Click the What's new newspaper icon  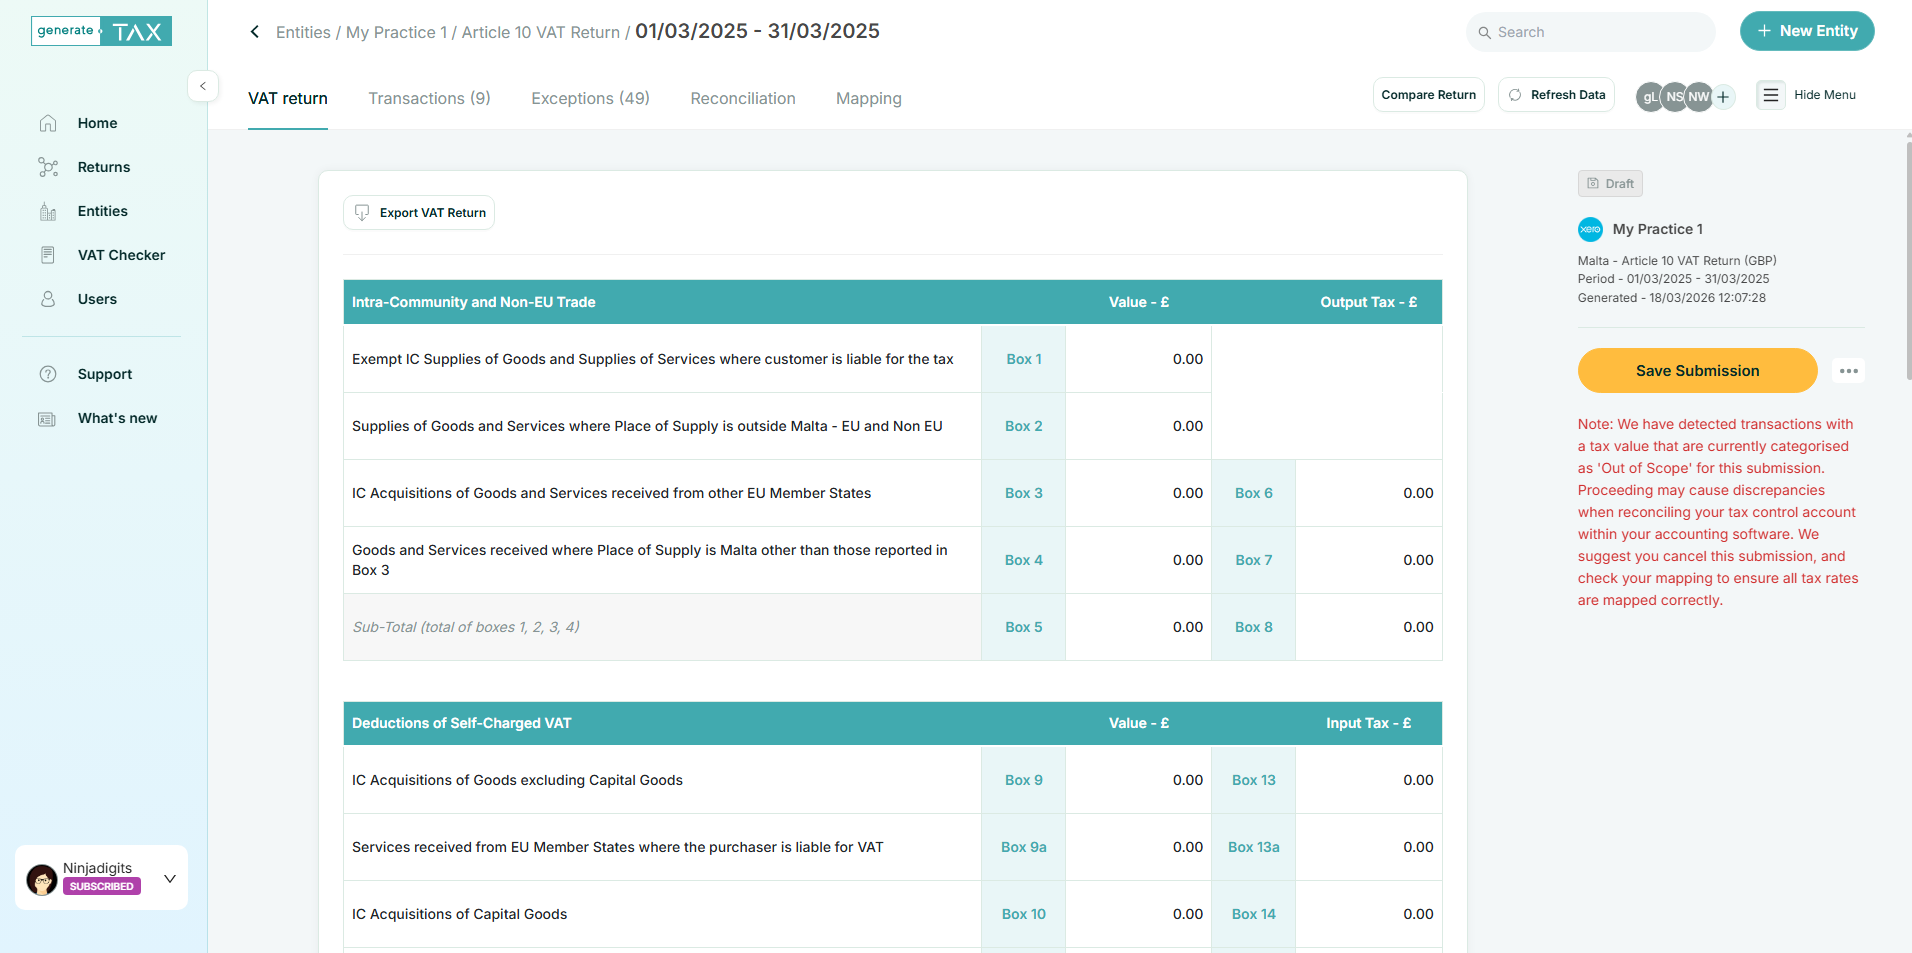tap(47, 418)
